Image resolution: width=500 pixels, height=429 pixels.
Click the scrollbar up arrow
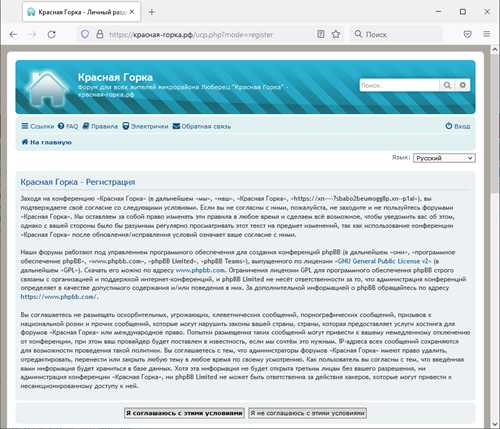point(495,50)
